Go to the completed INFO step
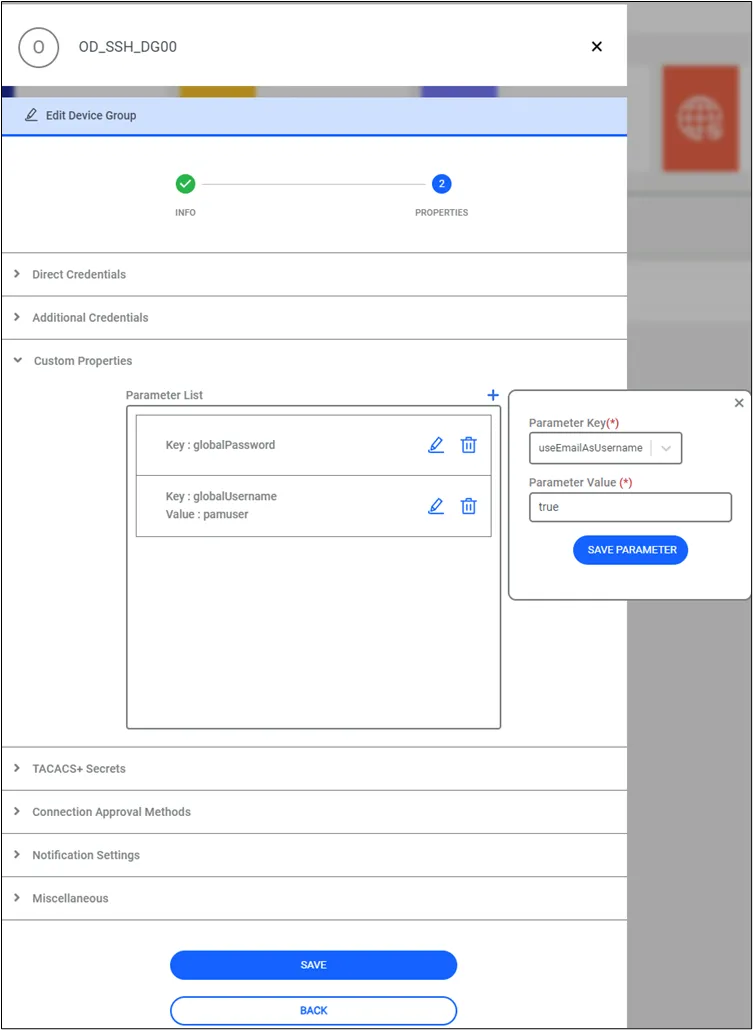This screenshot has width=753, height=1030. click(x=185, y=185)
